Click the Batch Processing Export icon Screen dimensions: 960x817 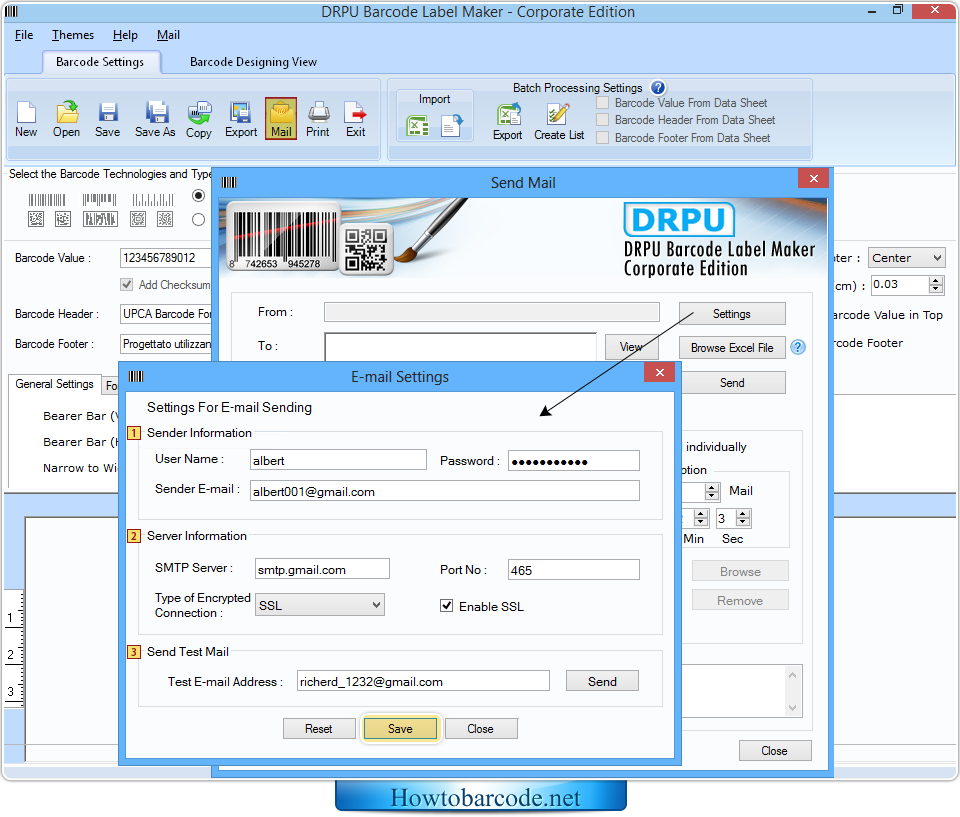click(x=508, y=121)
